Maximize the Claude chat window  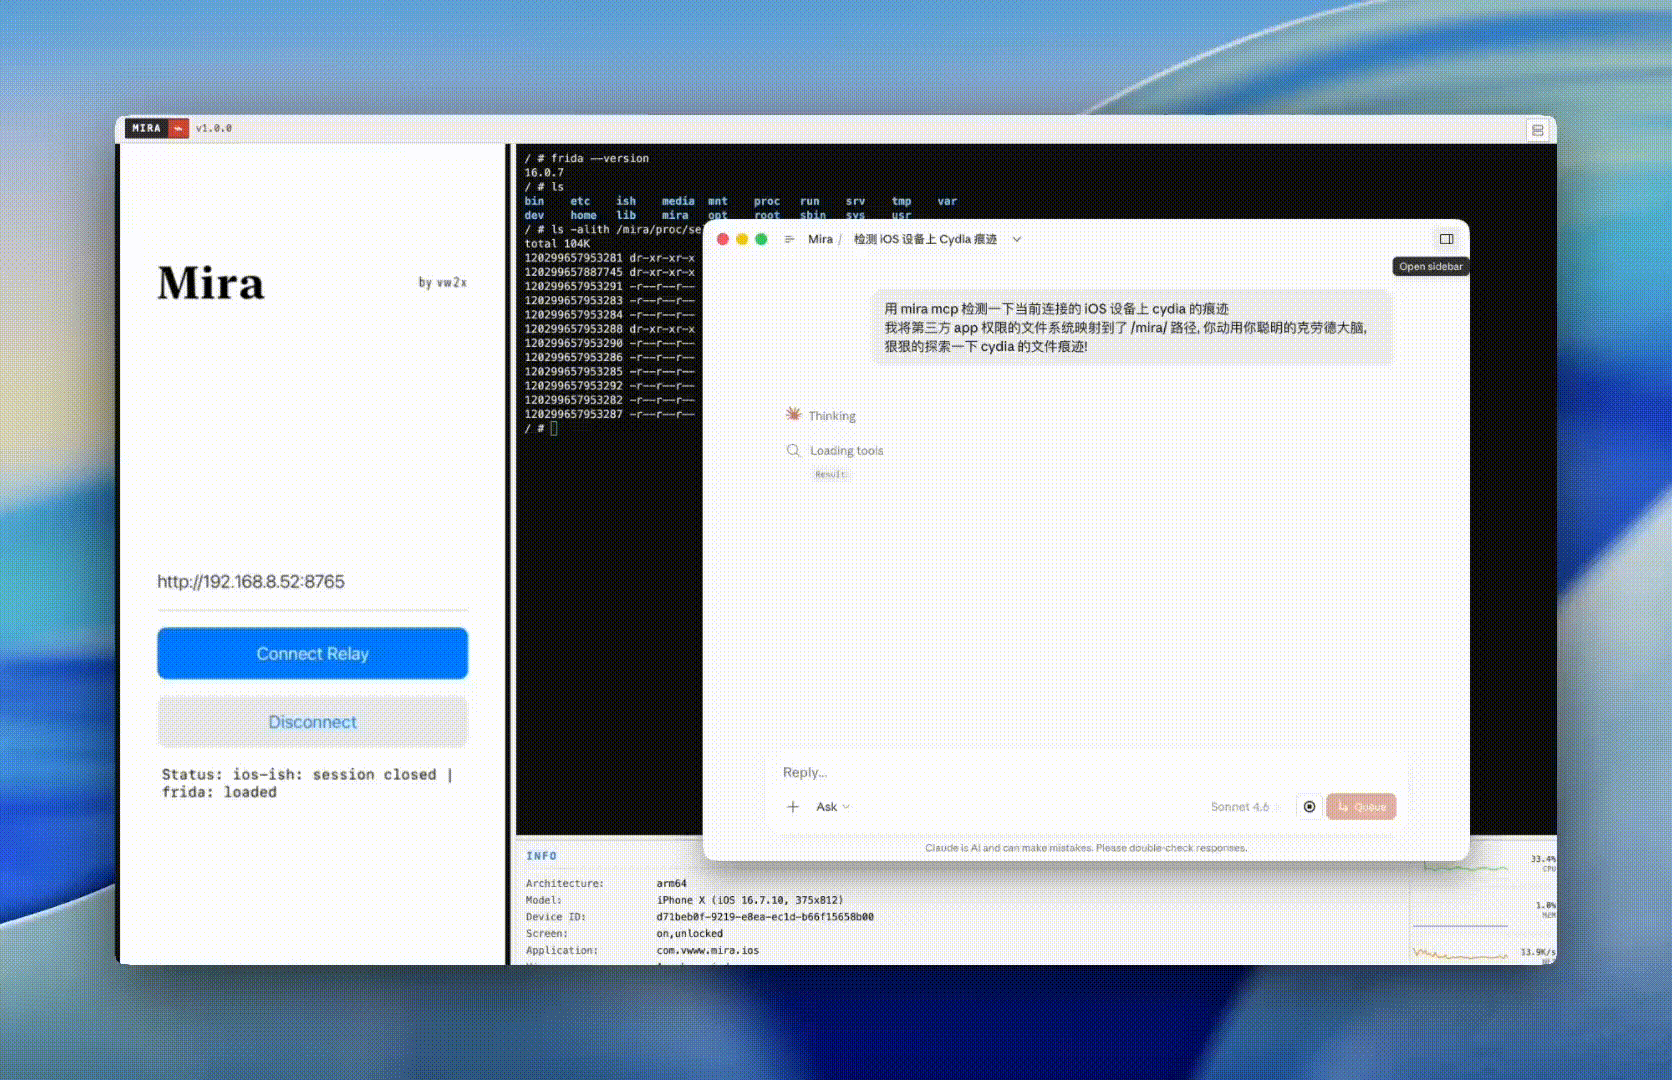tap(761, 239)
